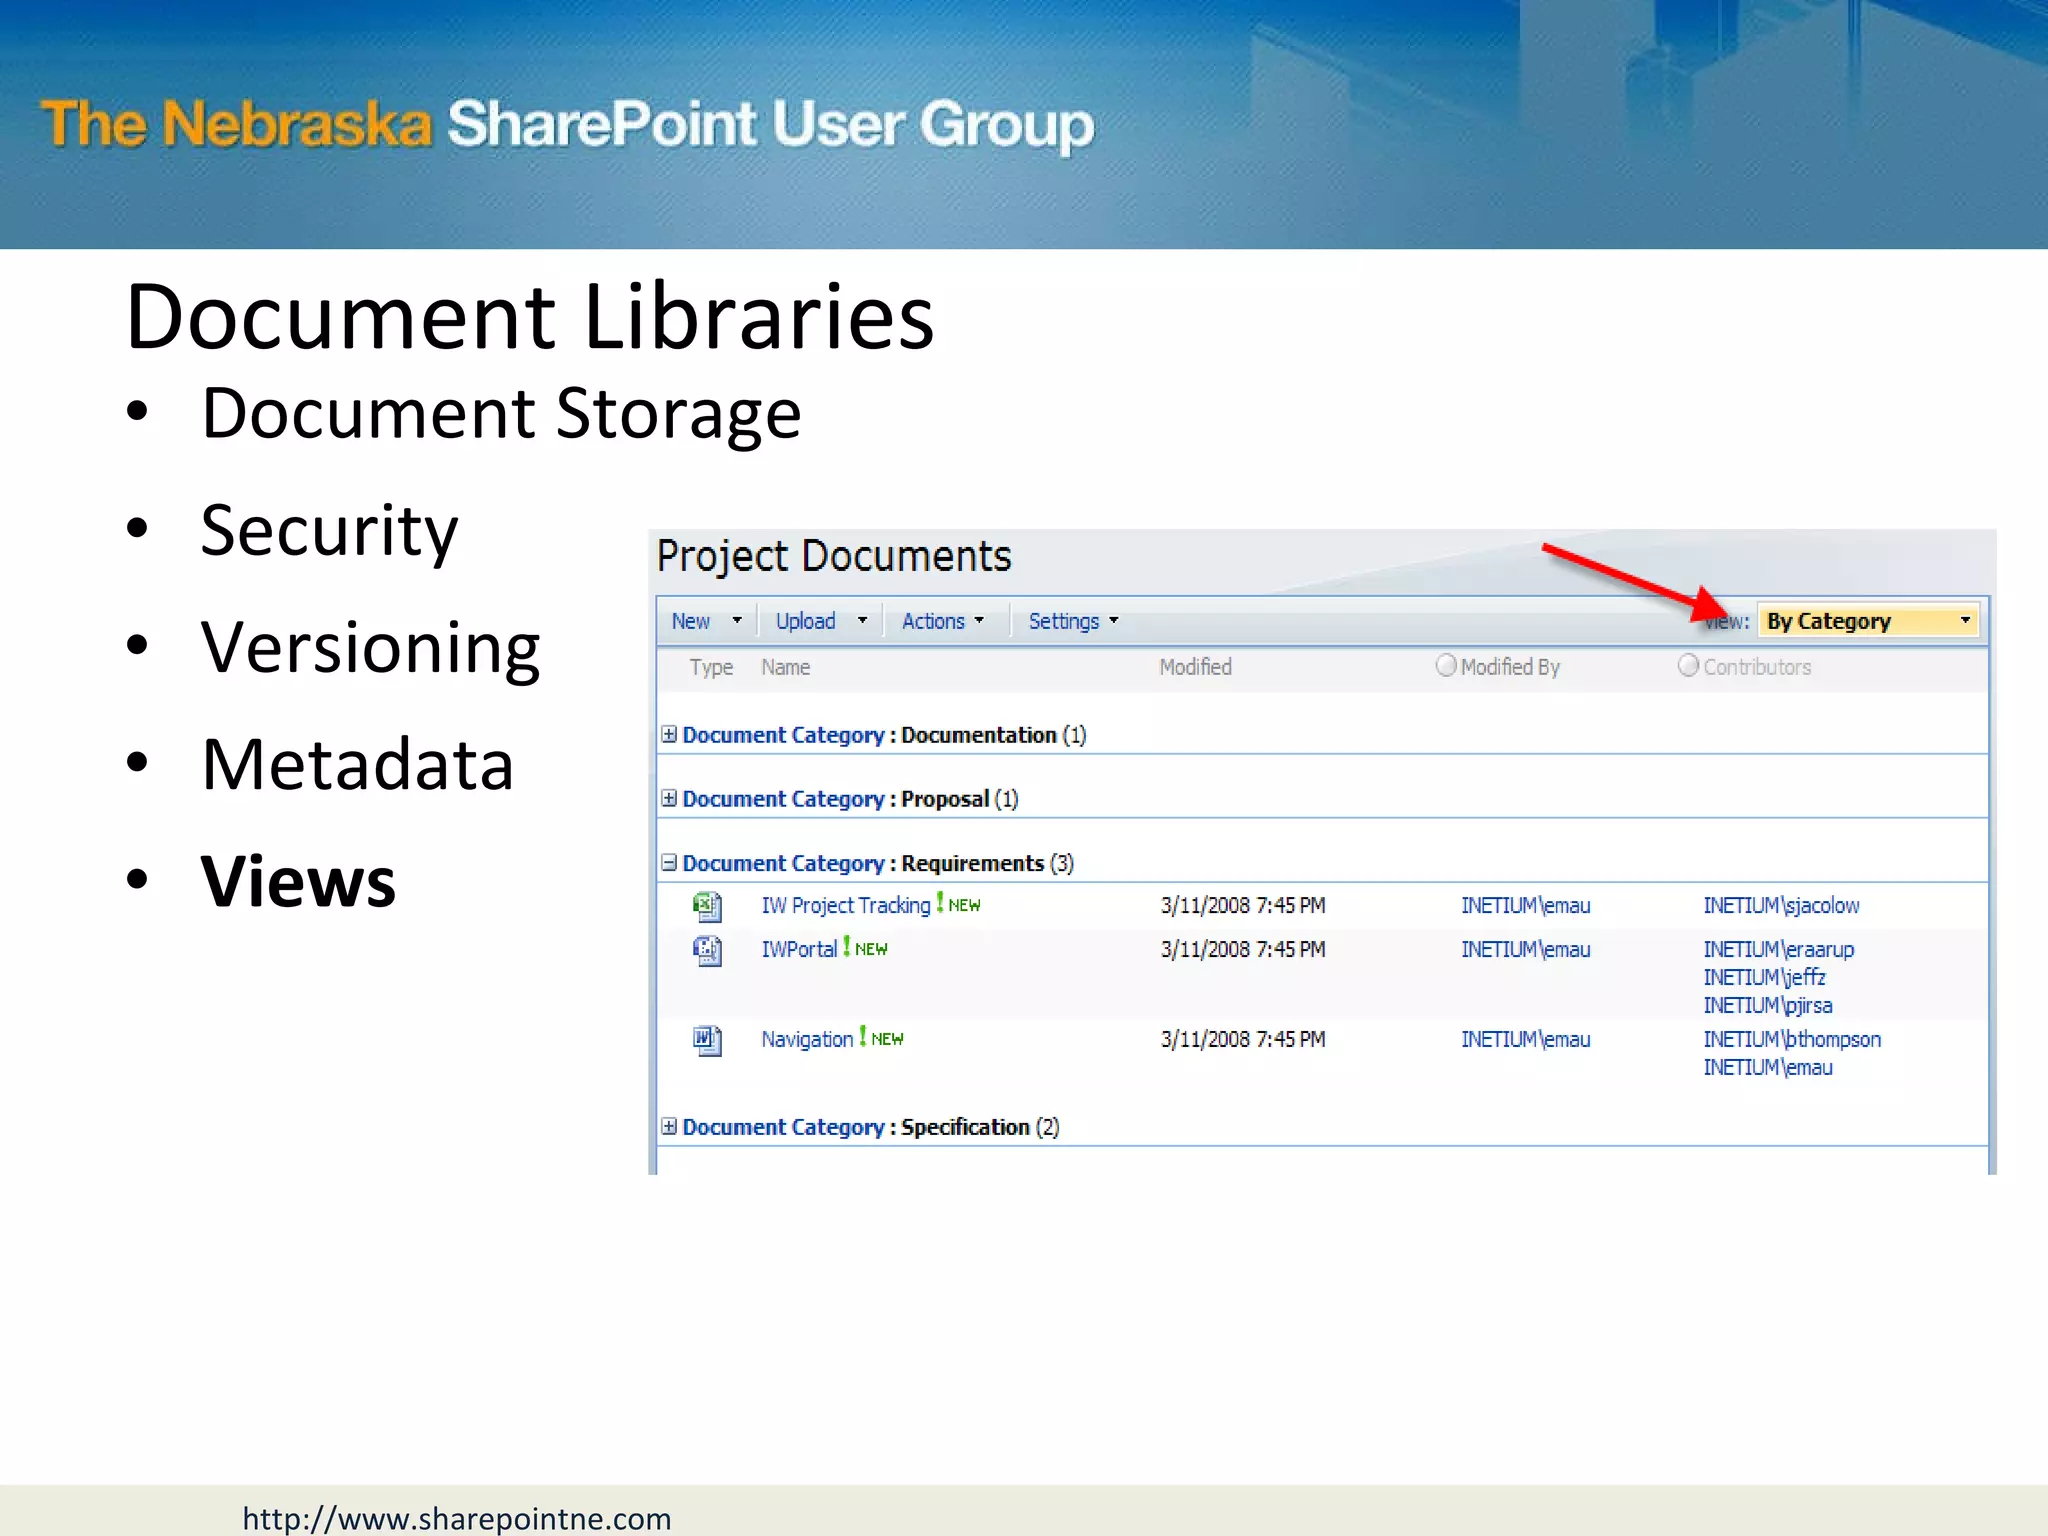Click Modified By INETIUM\emau in Navigation row
The height and width of the screenshot is (1536, 2048).
click(1525, 1039)
